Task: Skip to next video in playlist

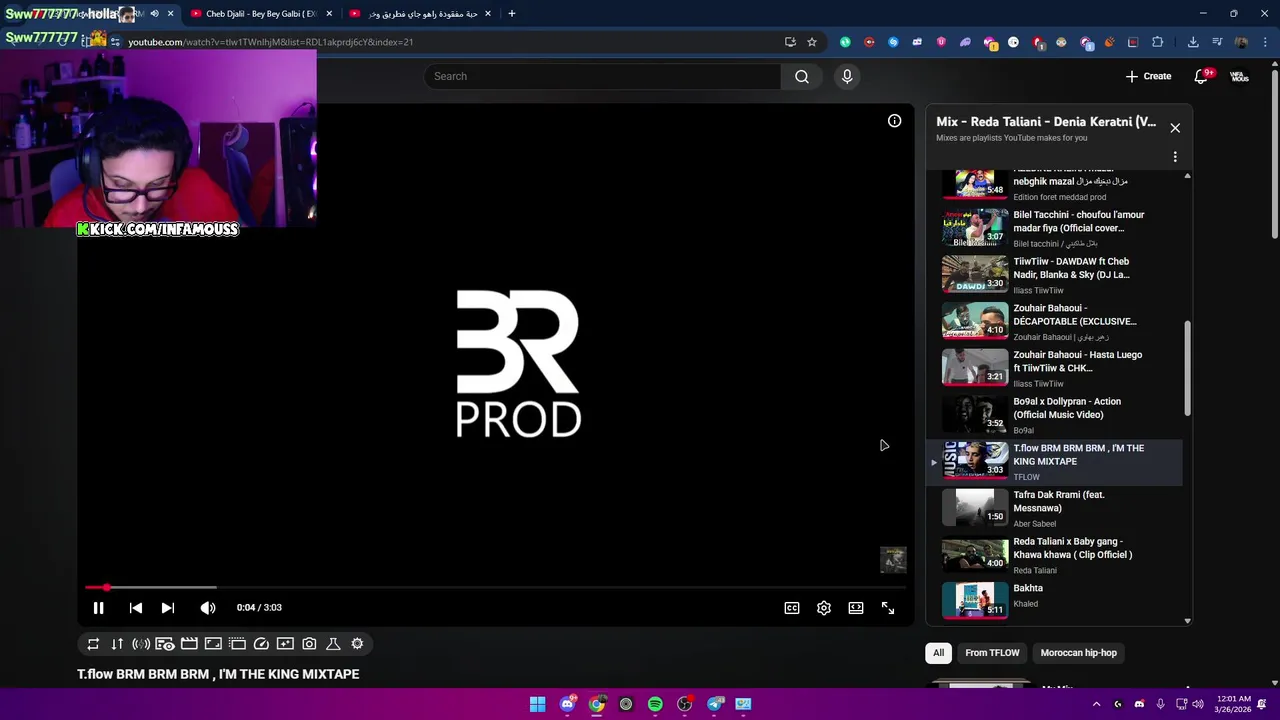Action: (168, 608)
